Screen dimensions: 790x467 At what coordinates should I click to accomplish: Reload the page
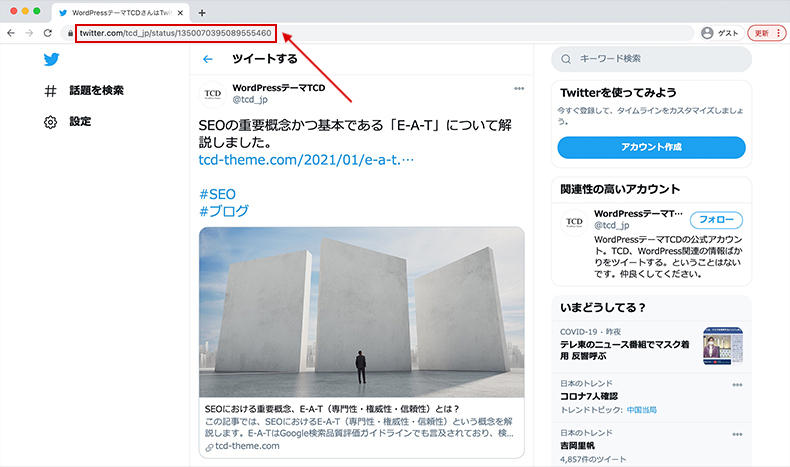point(48,33)
